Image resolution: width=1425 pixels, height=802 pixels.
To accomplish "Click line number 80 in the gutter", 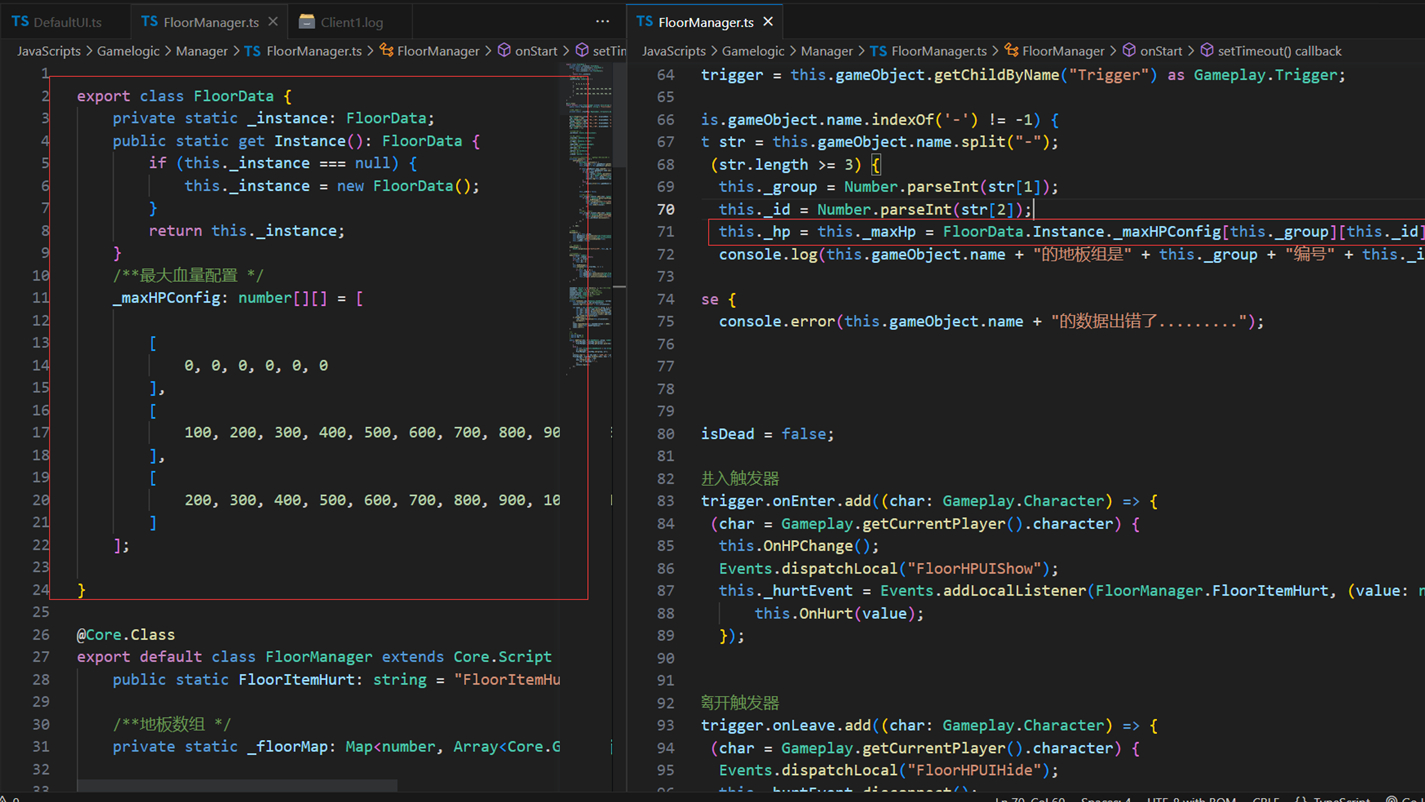I will 665,433.
